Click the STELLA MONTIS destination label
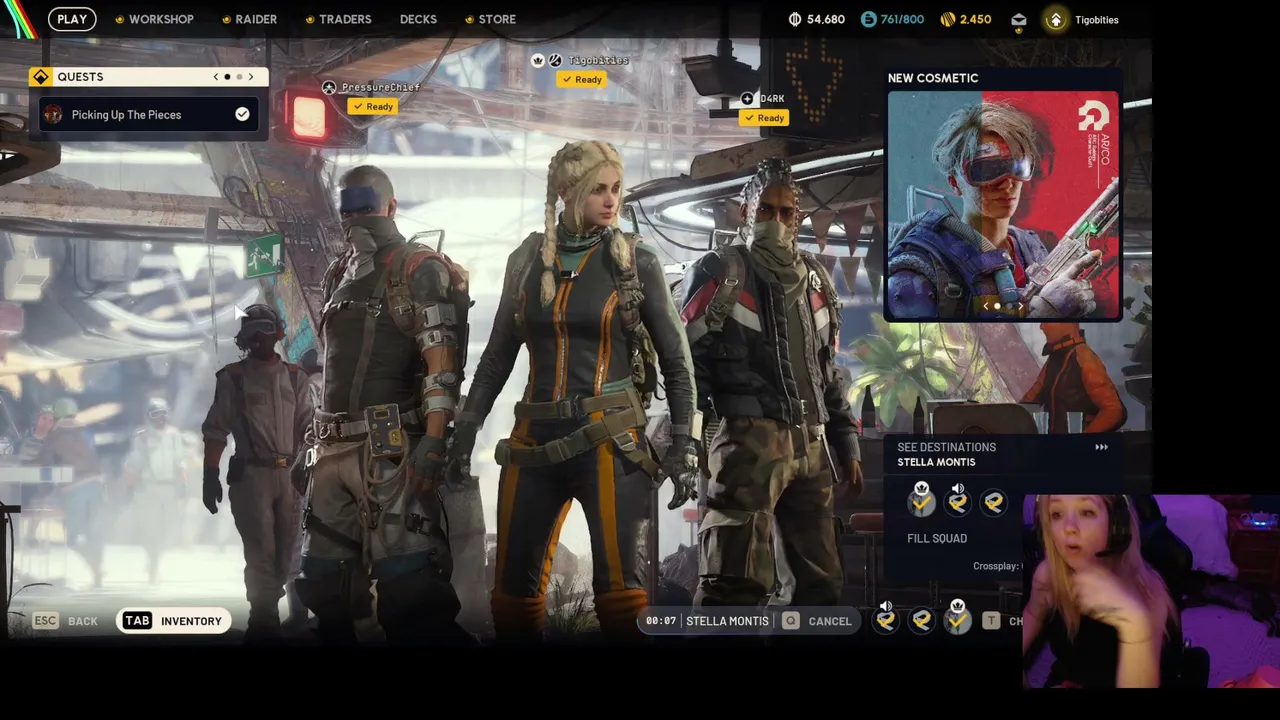Viewport: 1280px width, 720px height. coord(936,462)
